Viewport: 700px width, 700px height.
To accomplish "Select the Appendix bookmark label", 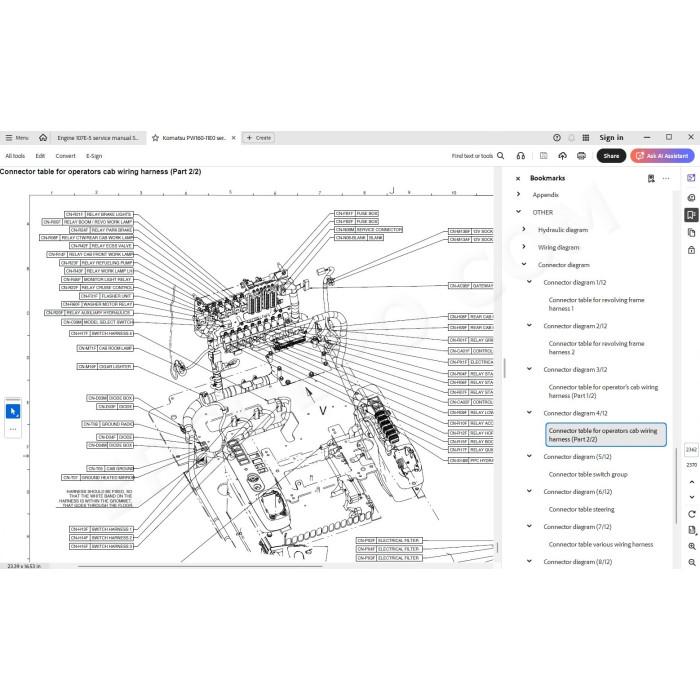I will coord(546,195).
